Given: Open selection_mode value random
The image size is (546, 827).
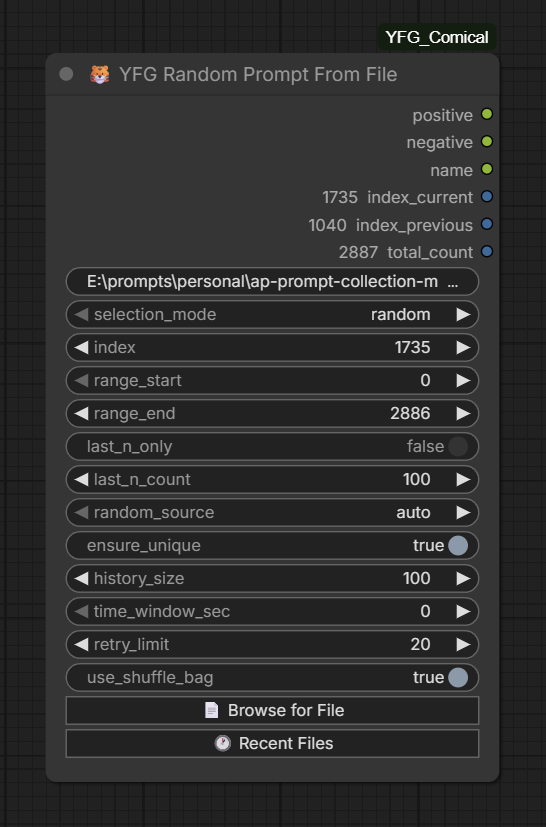Looking at the screenshot, I should [400, 314].
